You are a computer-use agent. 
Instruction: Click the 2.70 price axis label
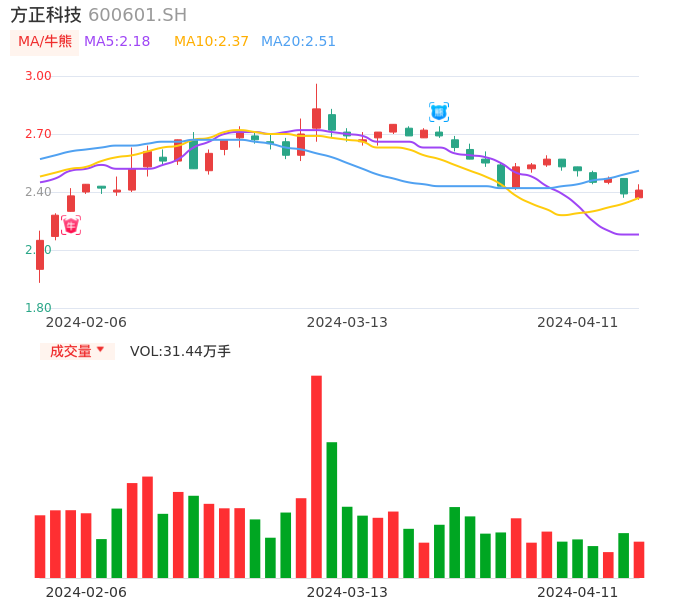pos(38,134)
